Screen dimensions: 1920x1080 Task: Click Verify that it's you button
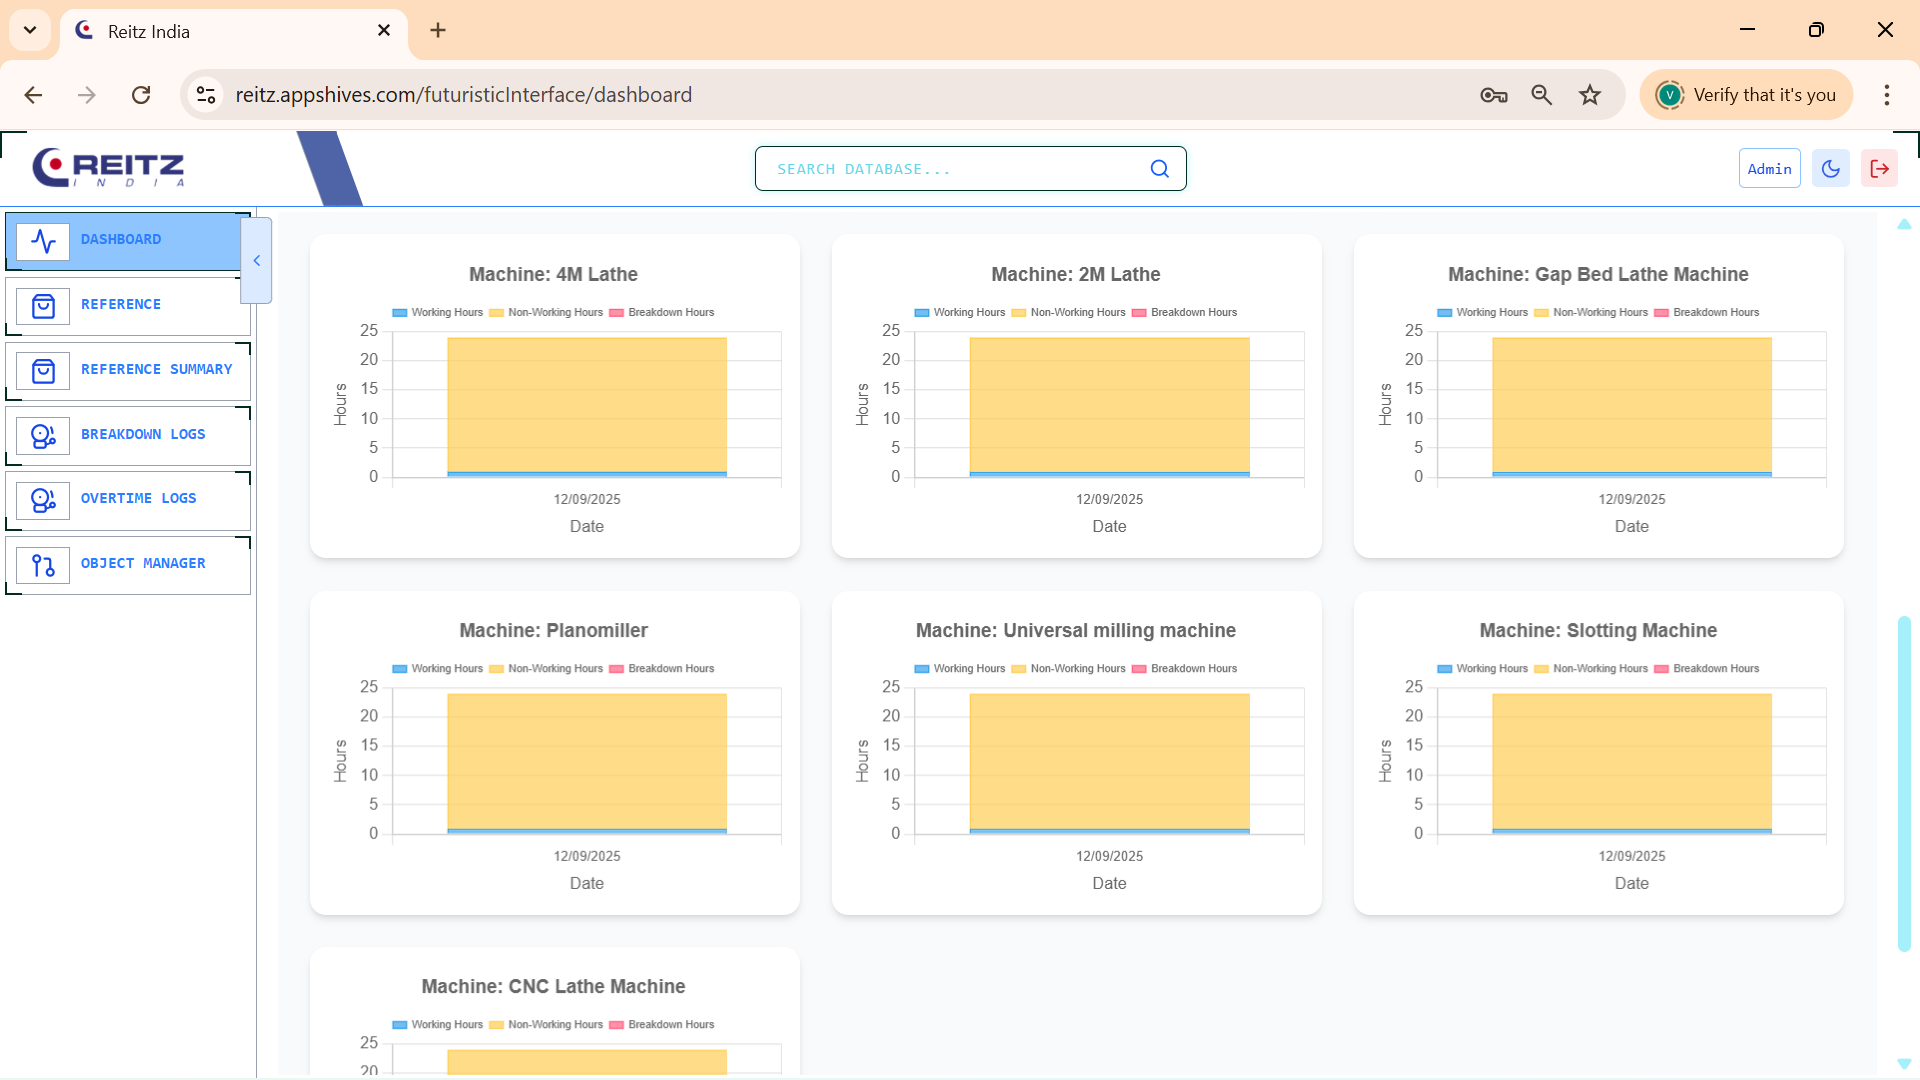[x=1747, y=95]
